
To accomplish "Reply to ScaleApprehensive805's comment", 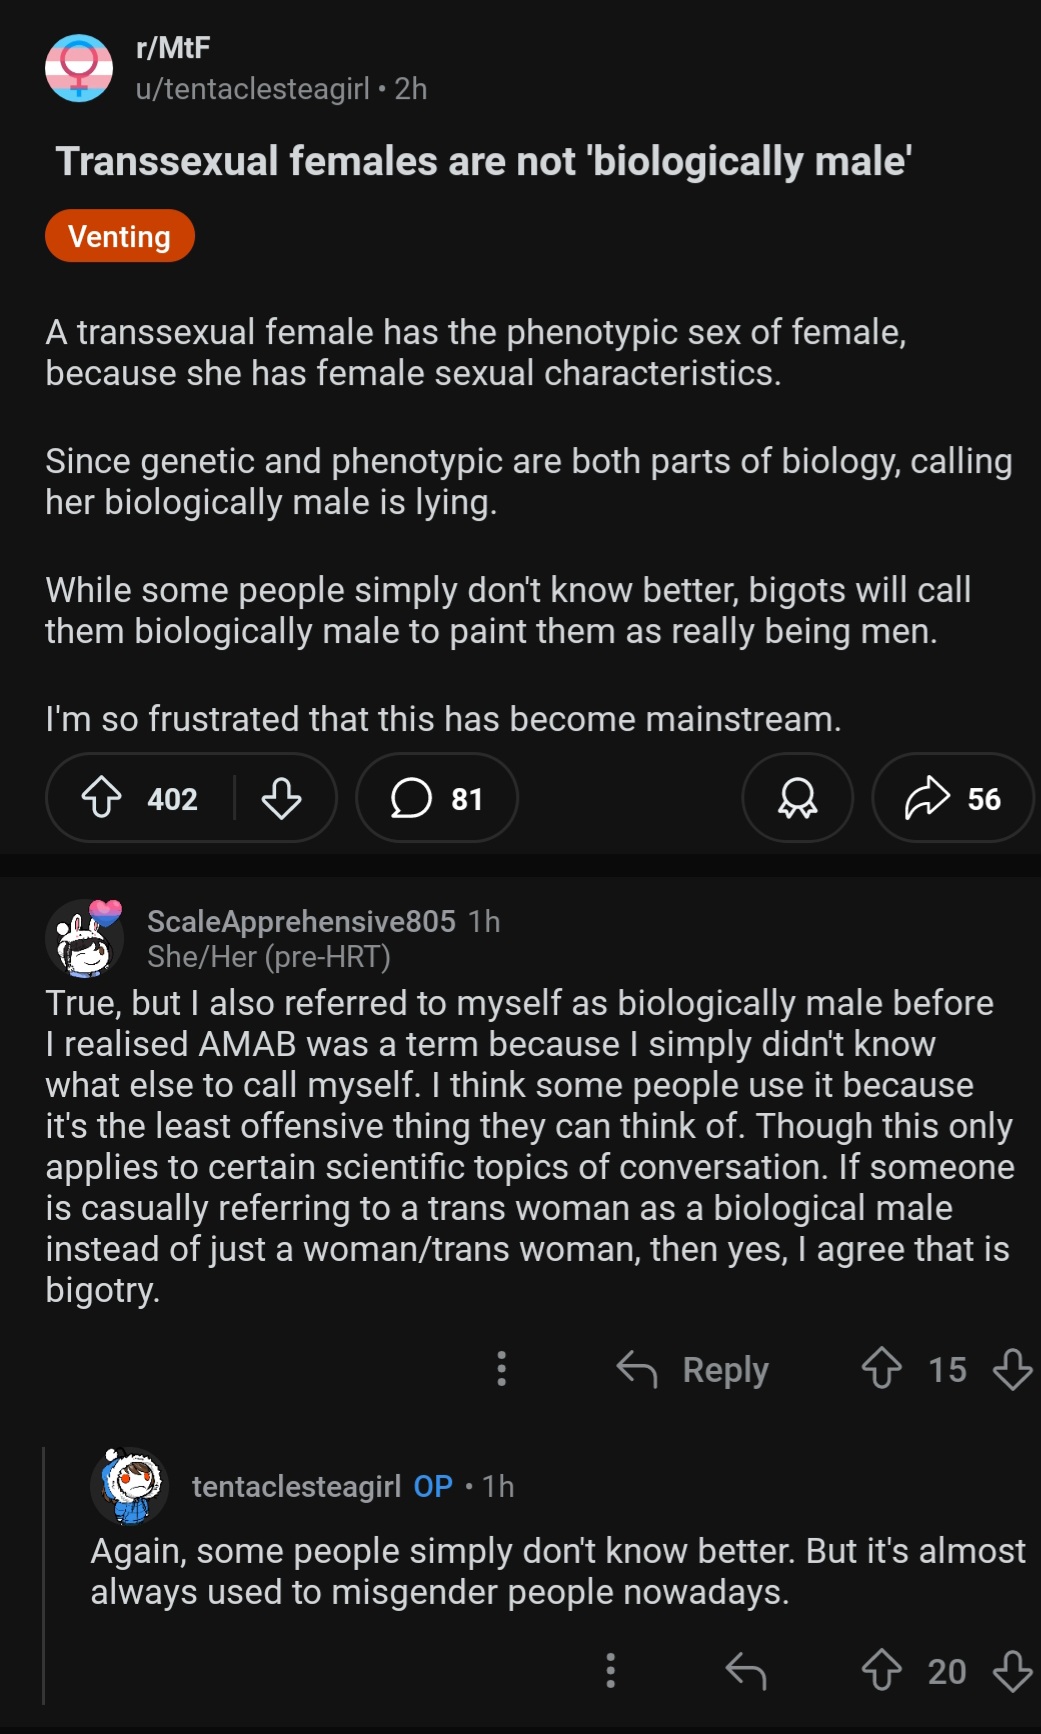I will click(x=694, y=1369).
